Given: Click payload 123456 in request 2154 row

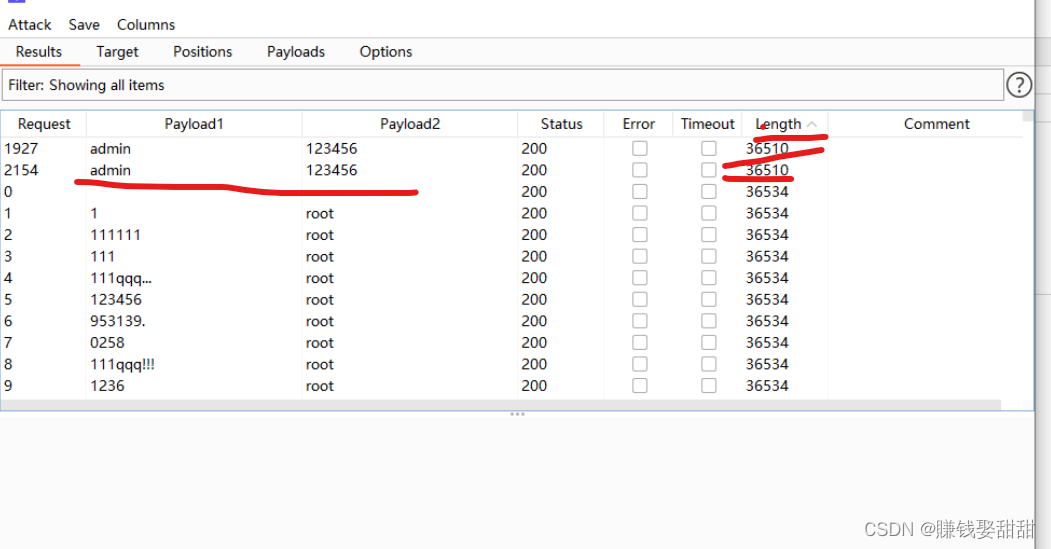Looking at the screenshot, I should (332, 170).
